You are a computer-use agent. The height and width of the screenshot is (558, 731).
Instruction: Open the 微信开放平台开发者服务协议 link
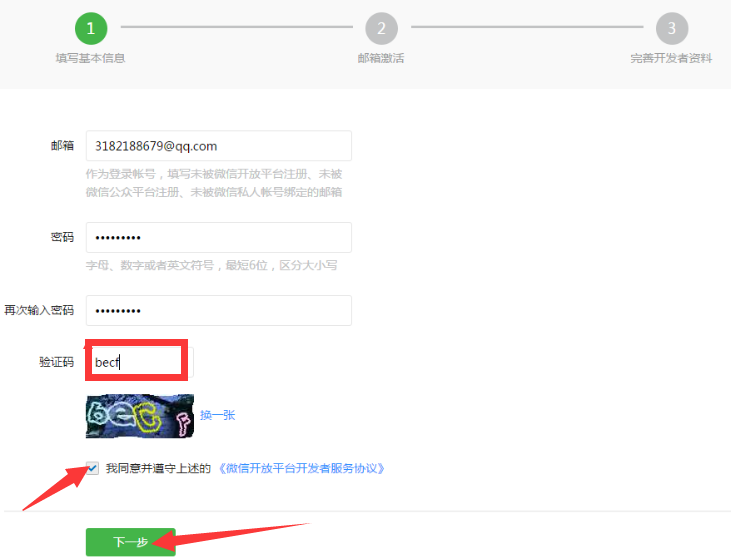pos(301,468)
